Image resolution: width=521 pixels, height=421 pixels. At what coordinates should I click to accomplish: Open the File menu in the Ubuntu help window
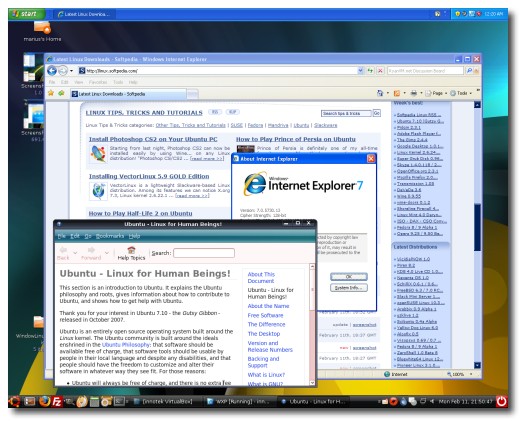(x=62, y=236)
